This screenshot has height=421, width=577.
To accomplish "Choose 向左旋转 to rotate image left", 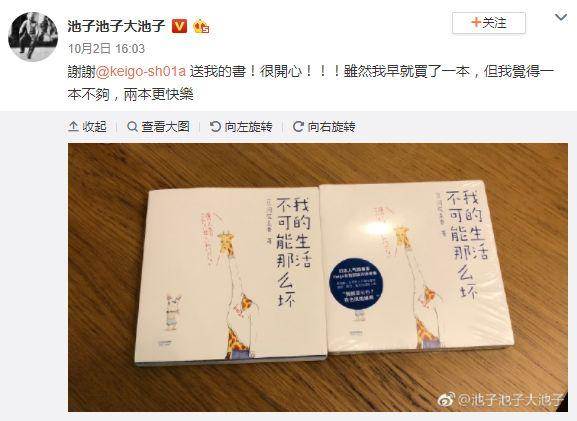I will pos(248,127).
